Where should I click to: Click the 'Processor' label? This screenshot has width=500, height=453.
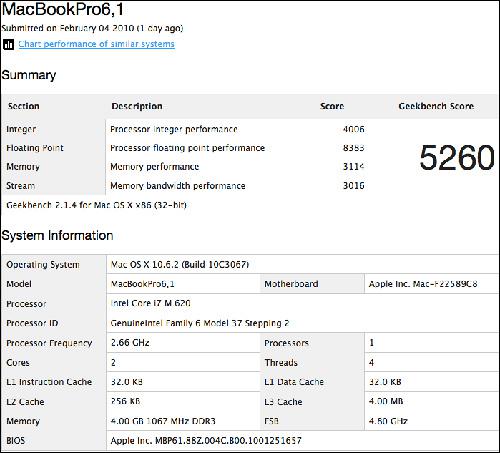pos(26,304)
